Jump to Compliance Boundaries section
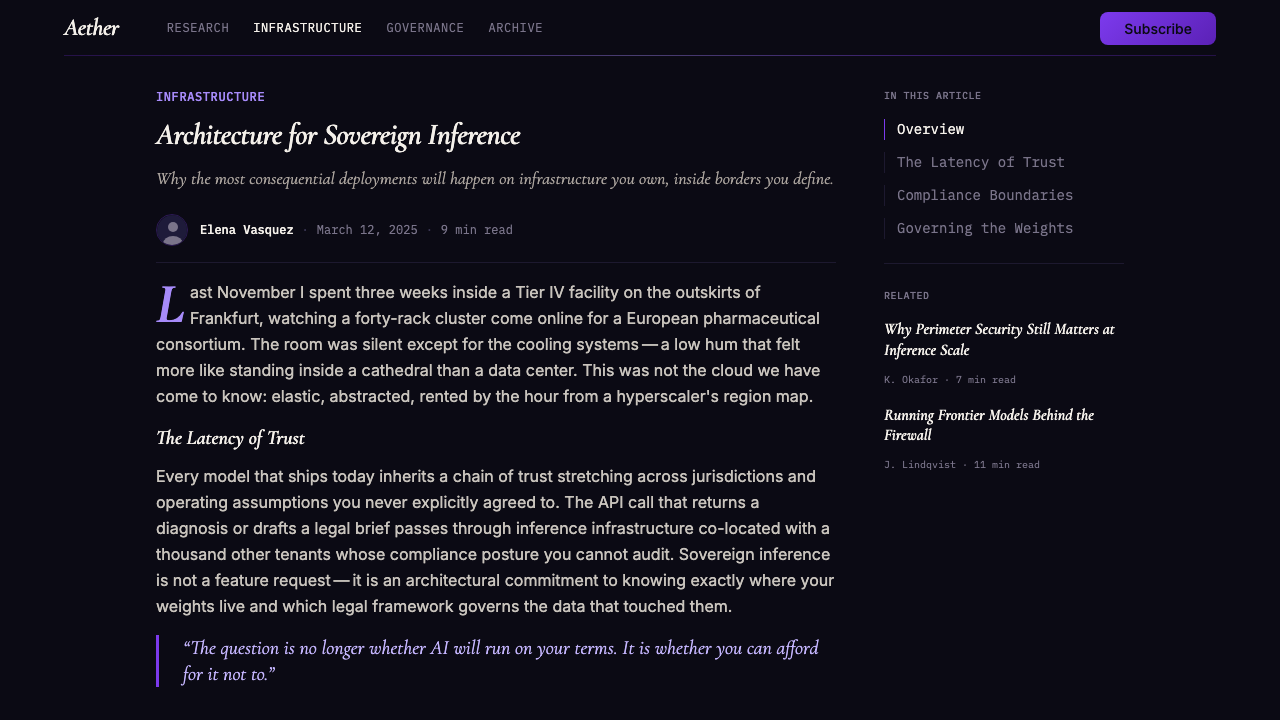This screenshot has height=720, width=1280. coord(985,195)
